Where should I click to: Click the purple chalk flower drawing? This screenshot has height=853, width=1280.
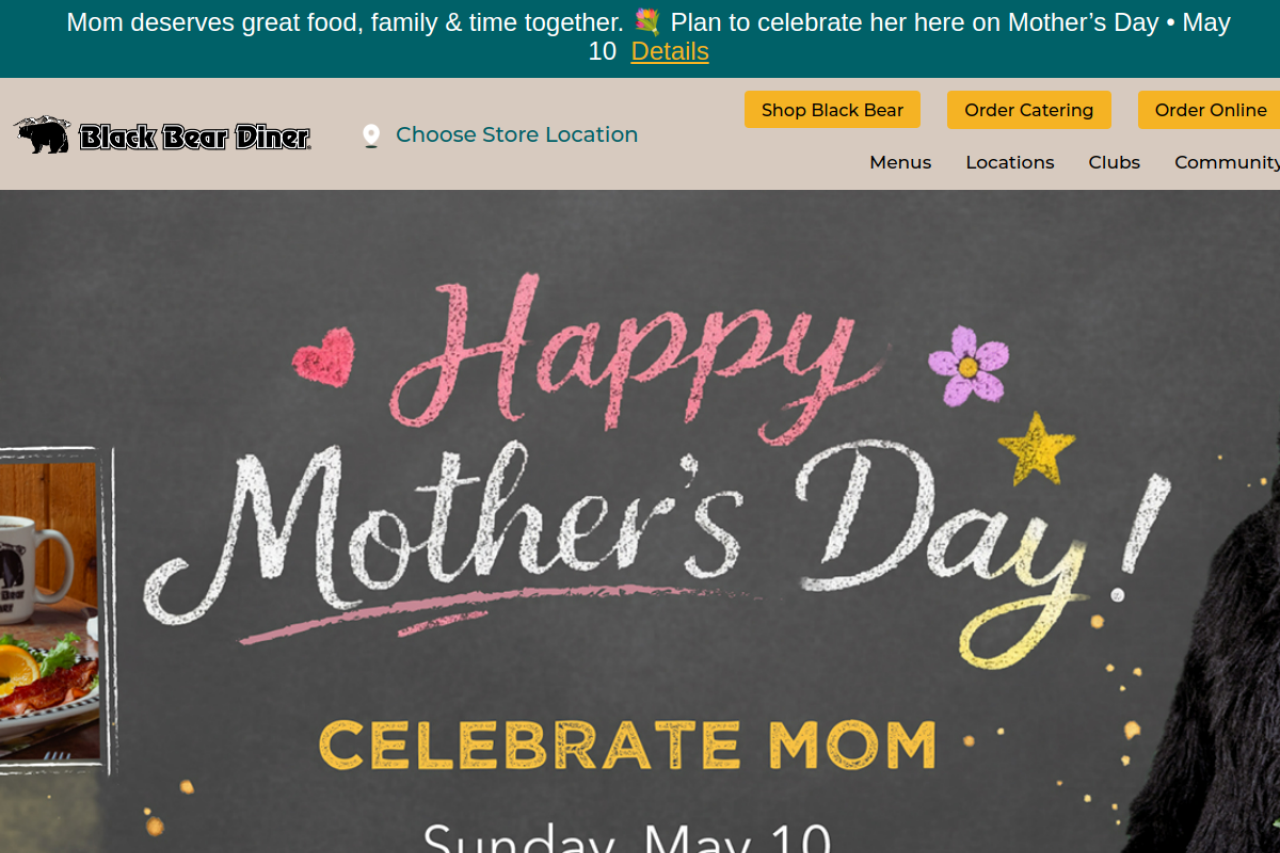[968, 365]
